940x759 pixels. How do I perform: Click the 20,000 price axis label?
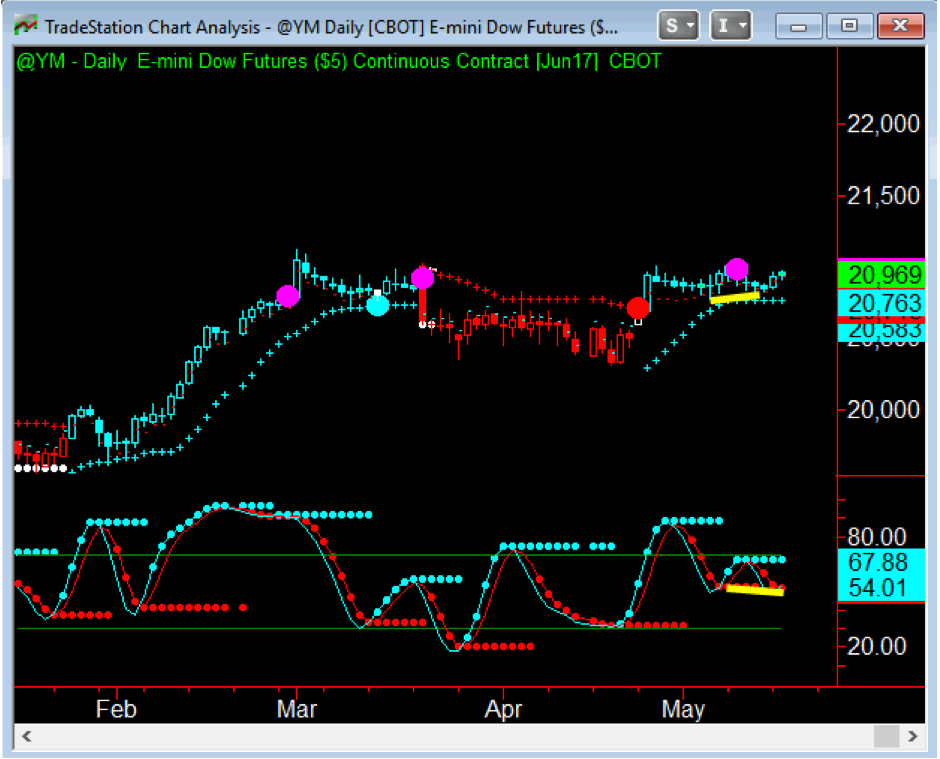pos(883,410)
